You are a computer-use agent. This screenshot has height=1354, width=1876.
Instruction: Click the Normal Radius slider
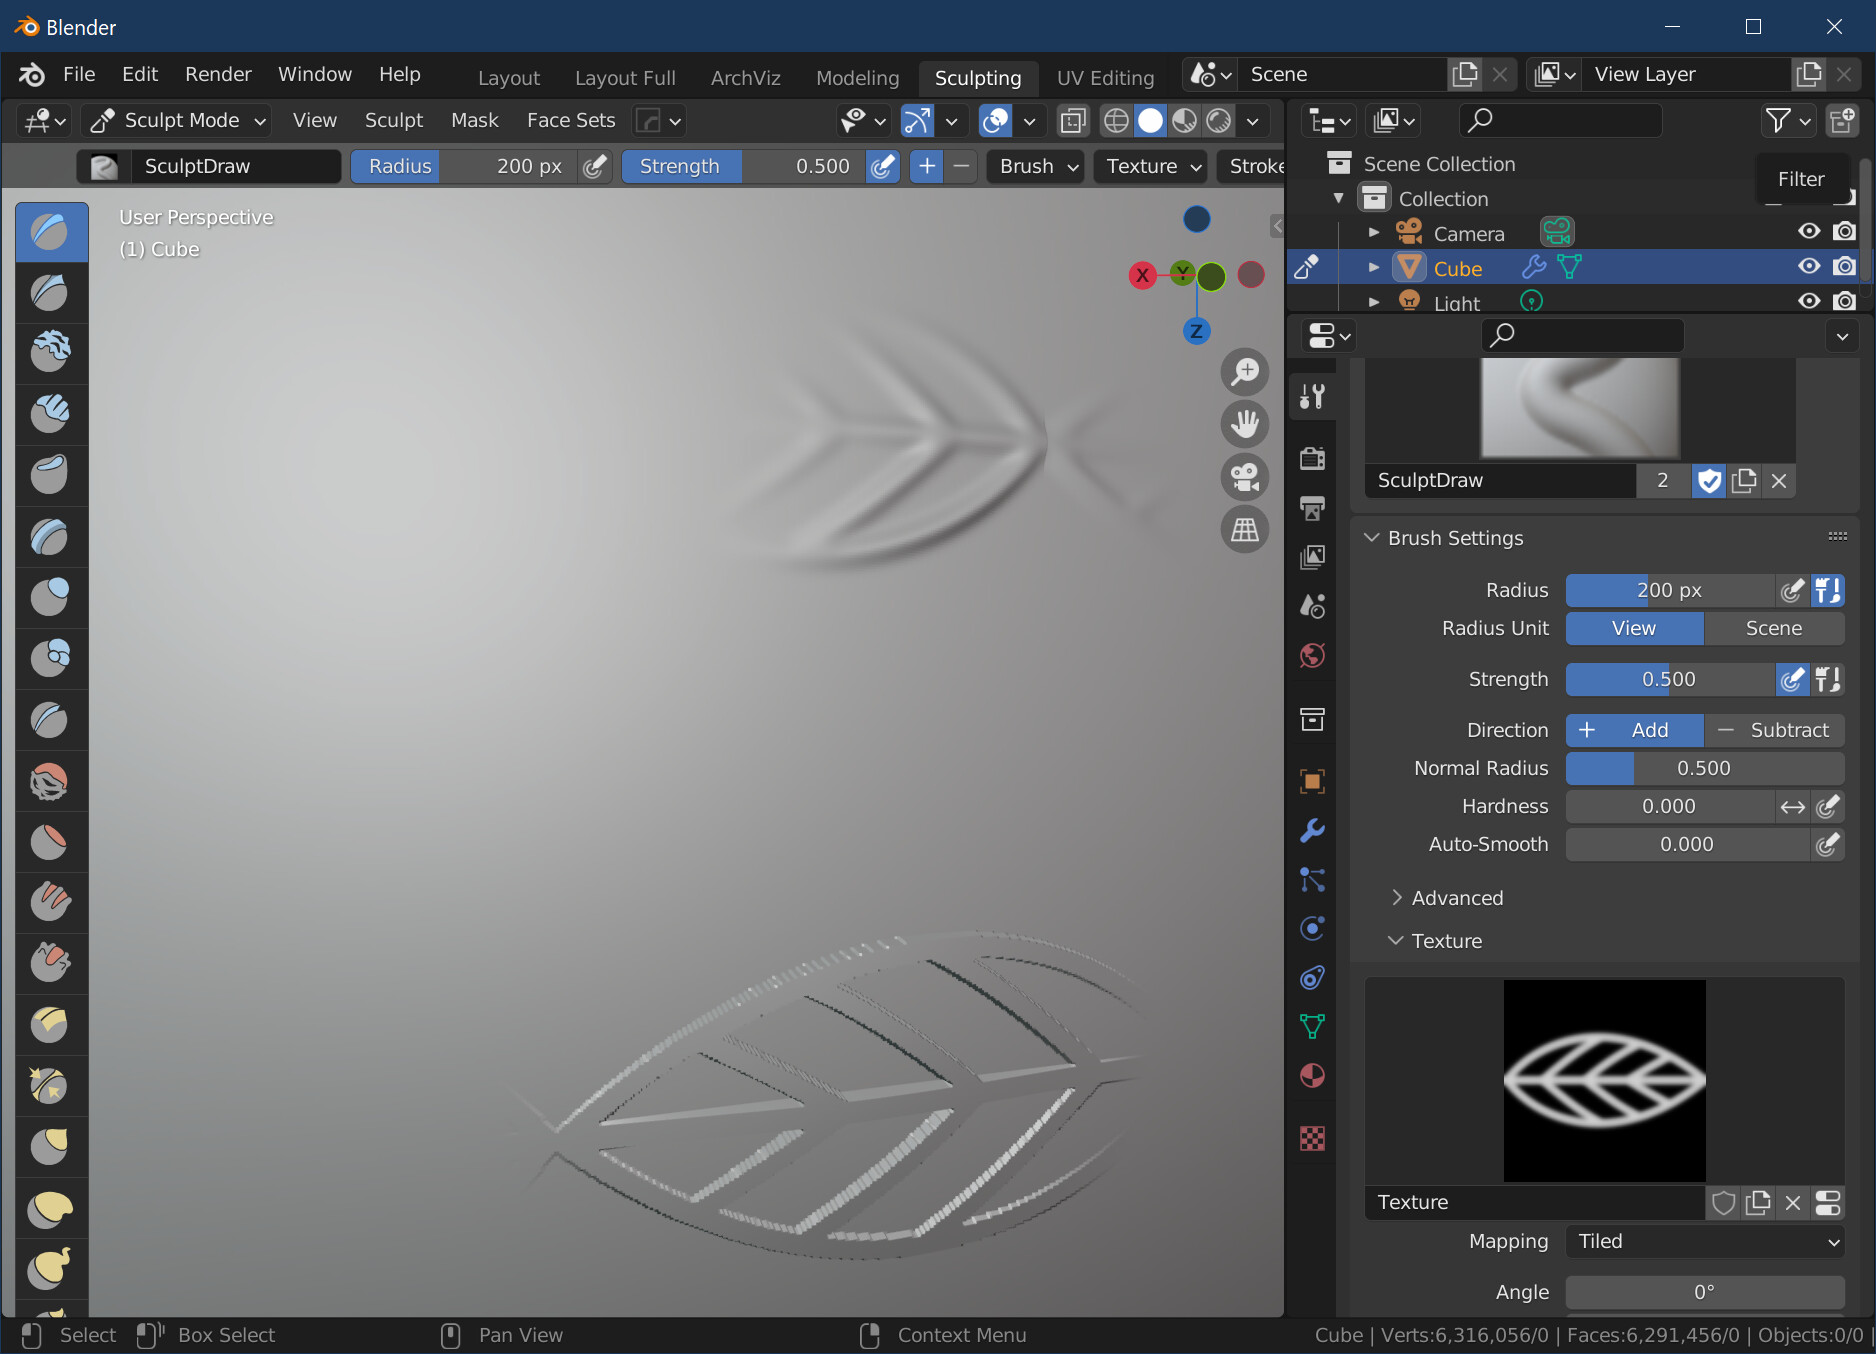pos(1705,768)
